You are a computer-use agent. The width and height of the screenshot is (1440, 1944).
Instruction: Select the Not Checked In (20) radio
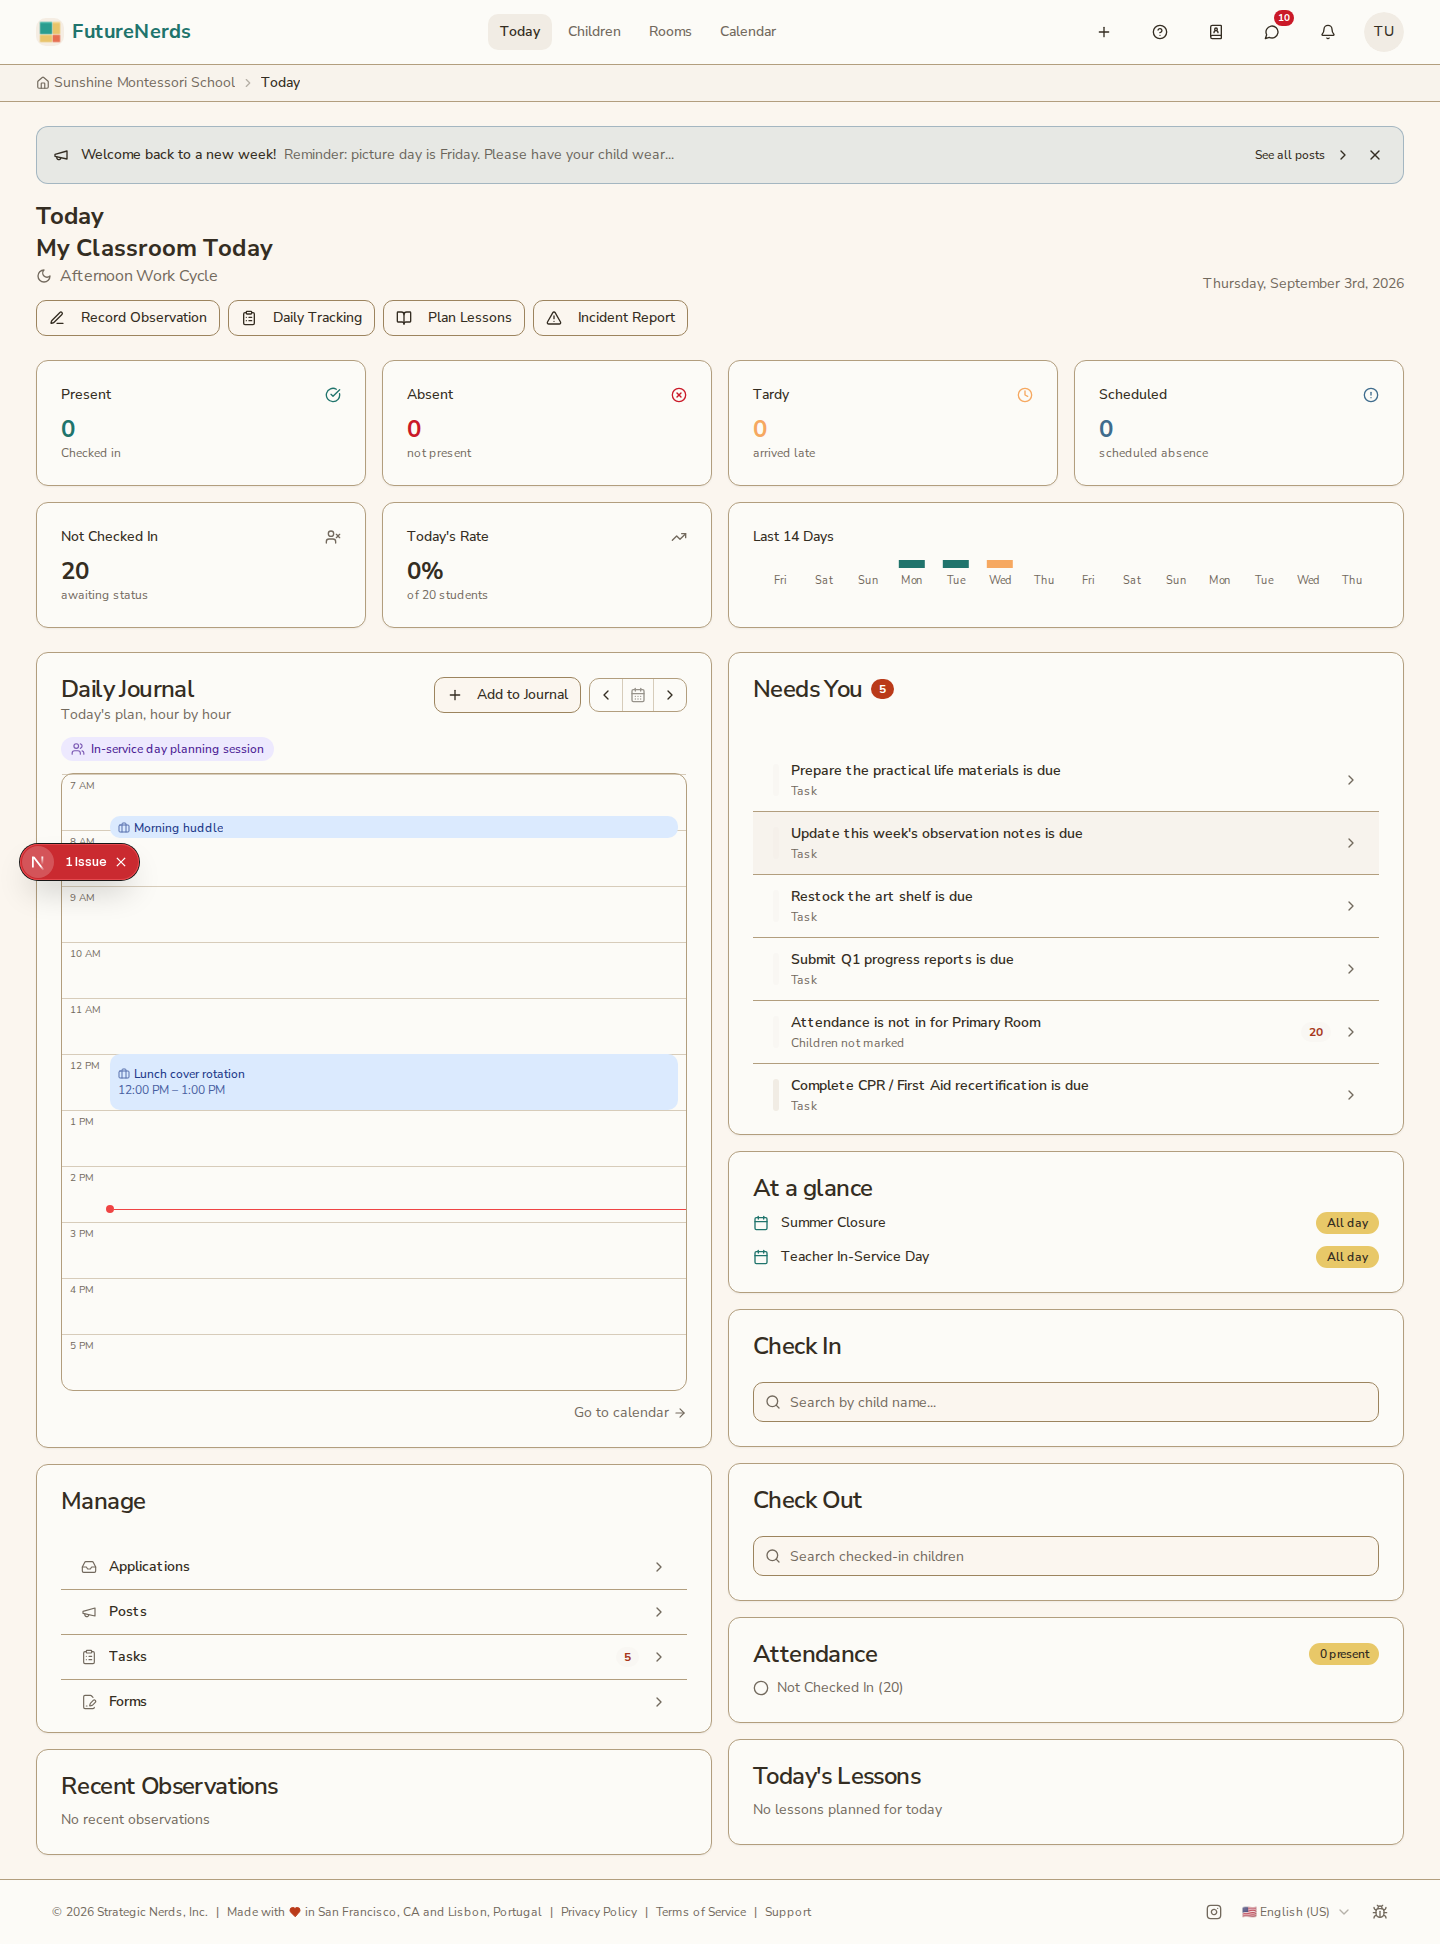pos(761,1688)
